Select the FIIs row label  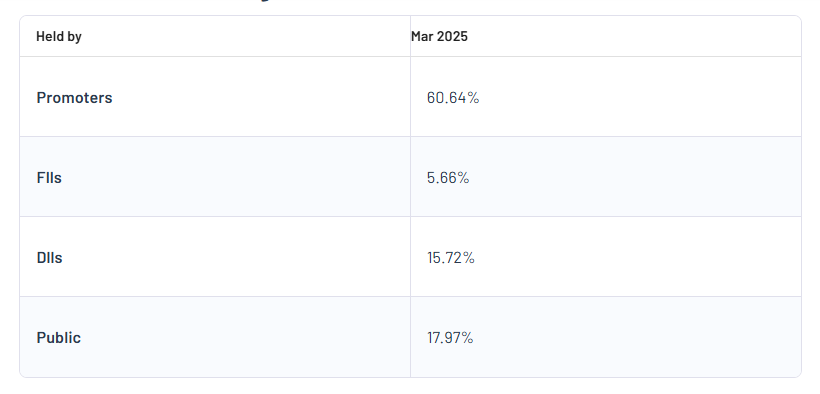click(49, 178)
